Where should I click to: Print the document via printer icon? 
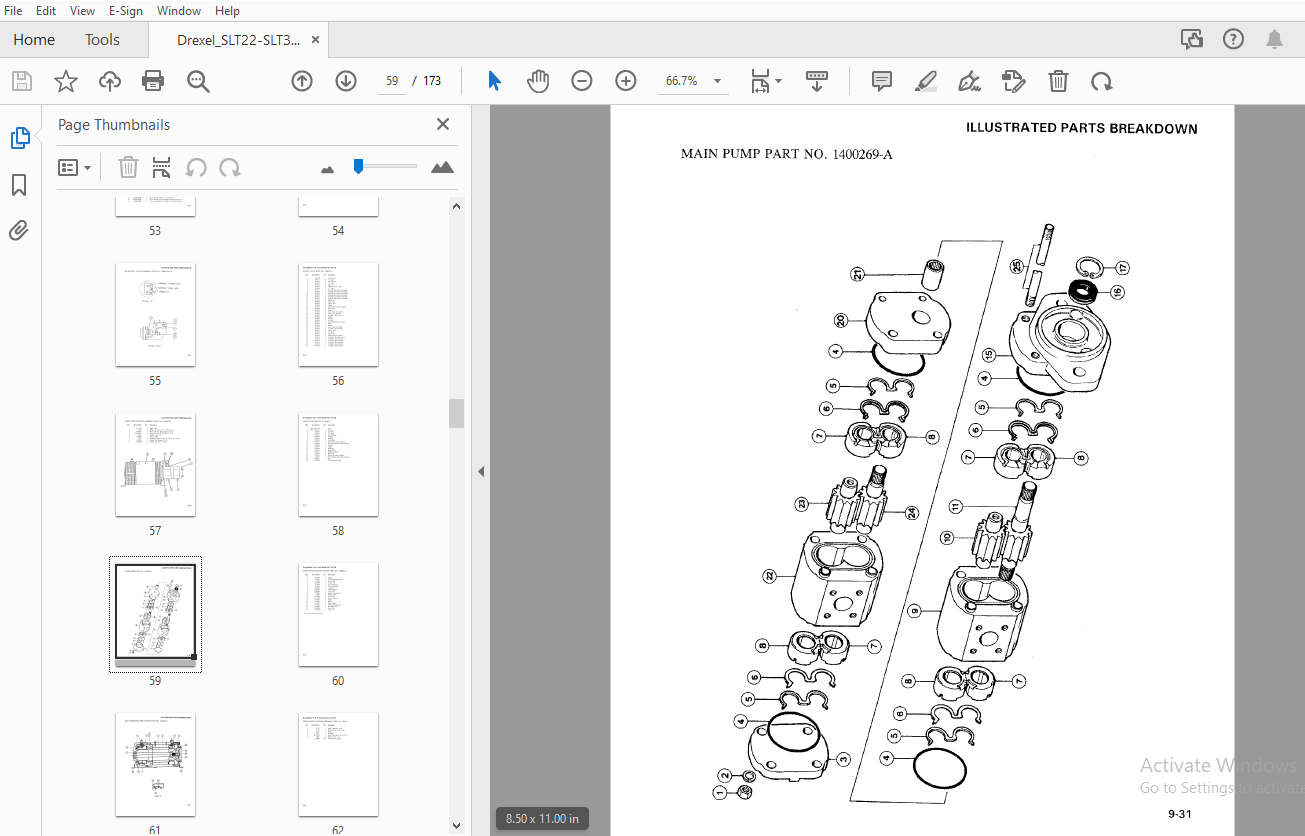(x=153, y=81)
